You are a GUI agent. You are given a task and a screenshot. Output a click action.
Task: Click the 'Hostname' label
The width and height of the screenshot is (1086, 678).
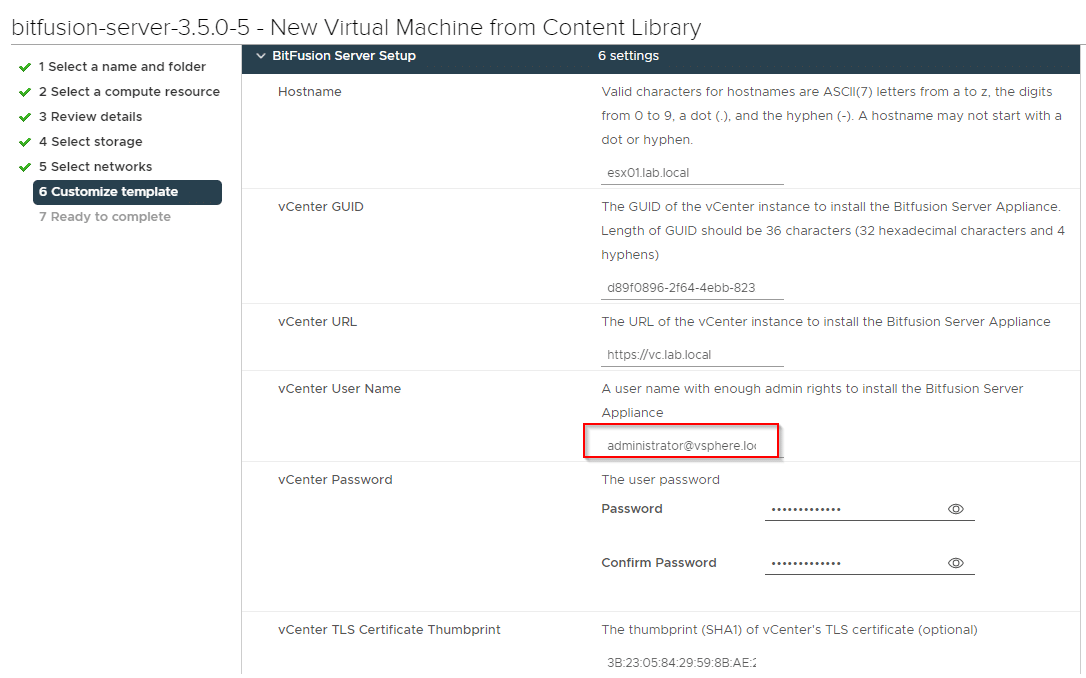pos(310,91)
